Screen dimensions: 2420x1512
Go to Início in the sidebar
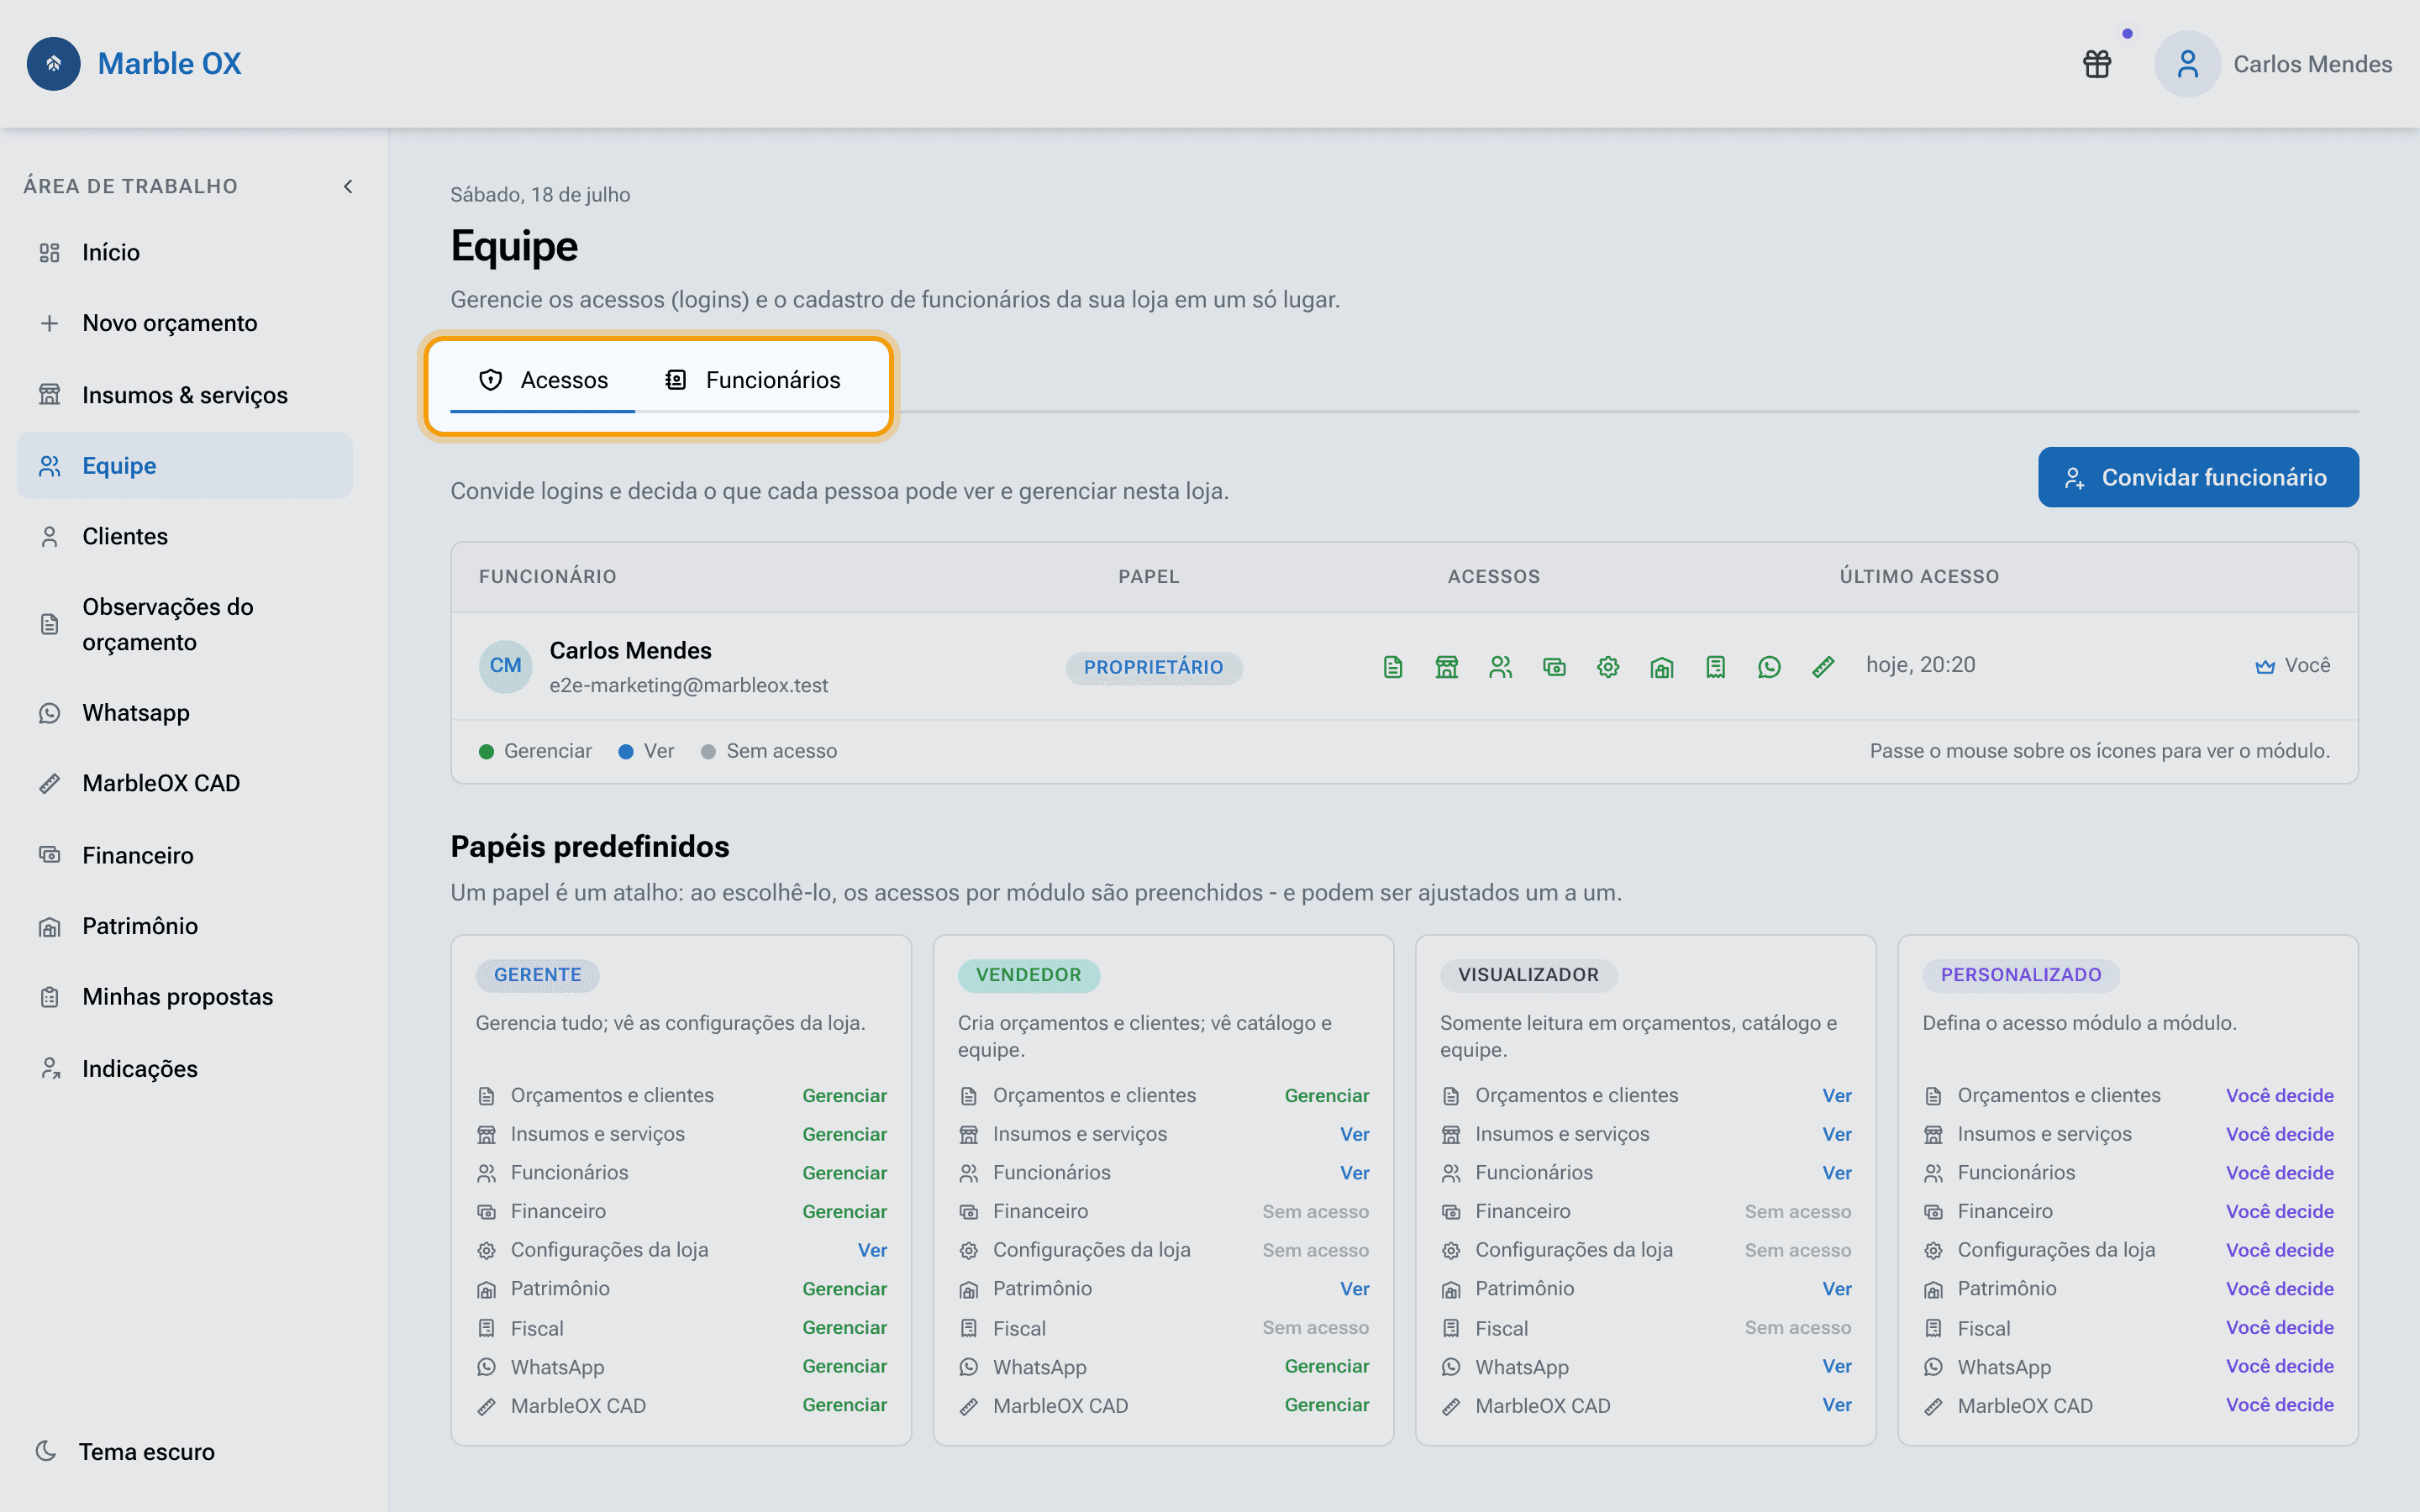(185, 252)
